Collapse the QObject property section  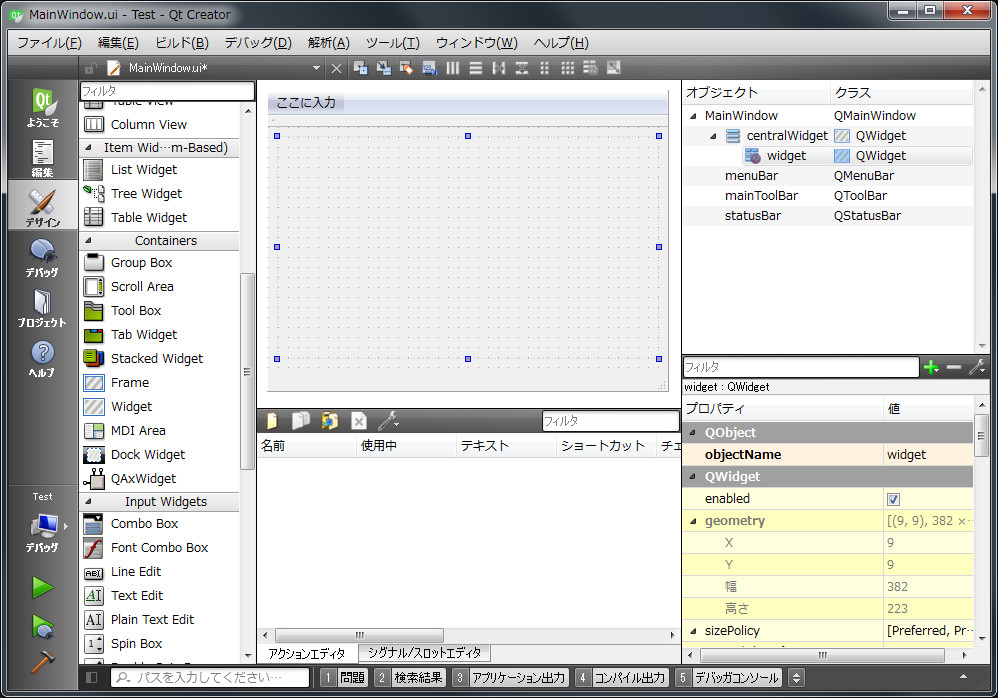pyautogui.click(x=693, y=433)
